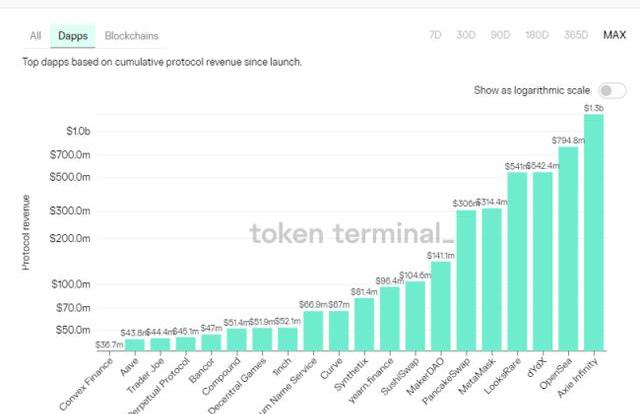Select the LooksRare bar in chart
The height and width of the screenshot is (414, 640).
point(517,261)
